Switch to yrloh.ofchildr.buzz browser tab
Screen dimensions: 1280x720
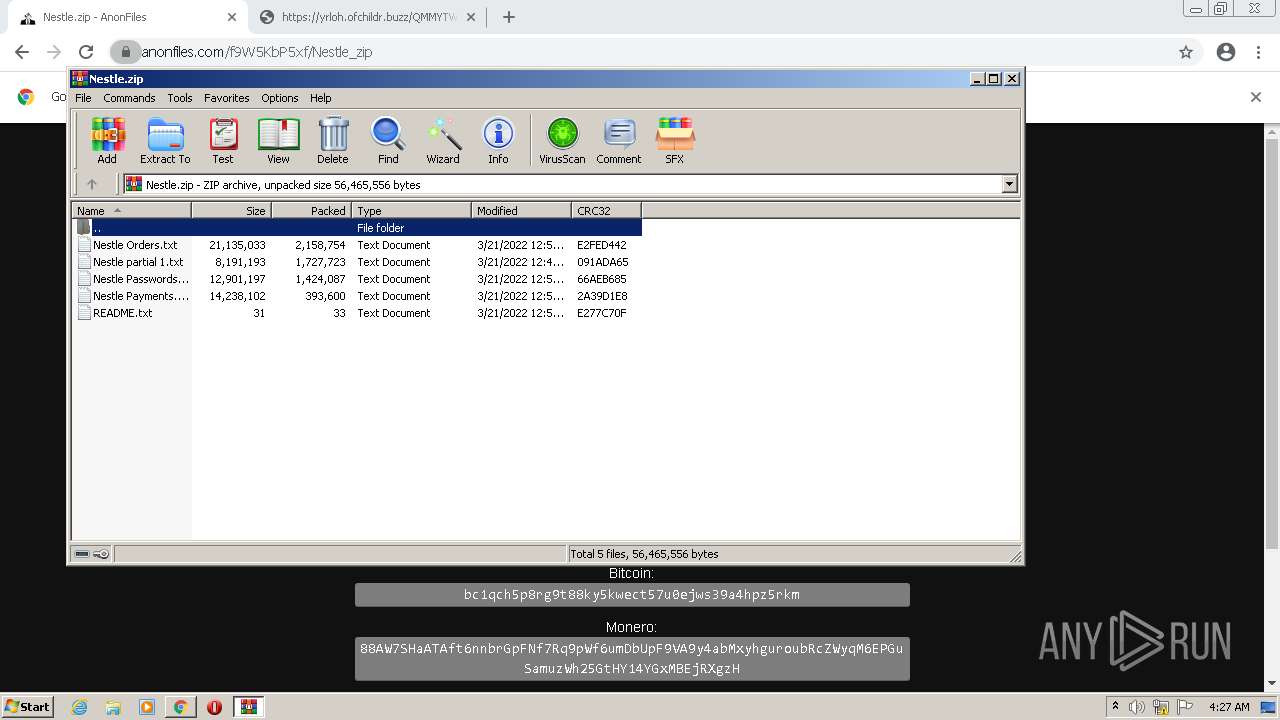[370, 17]
